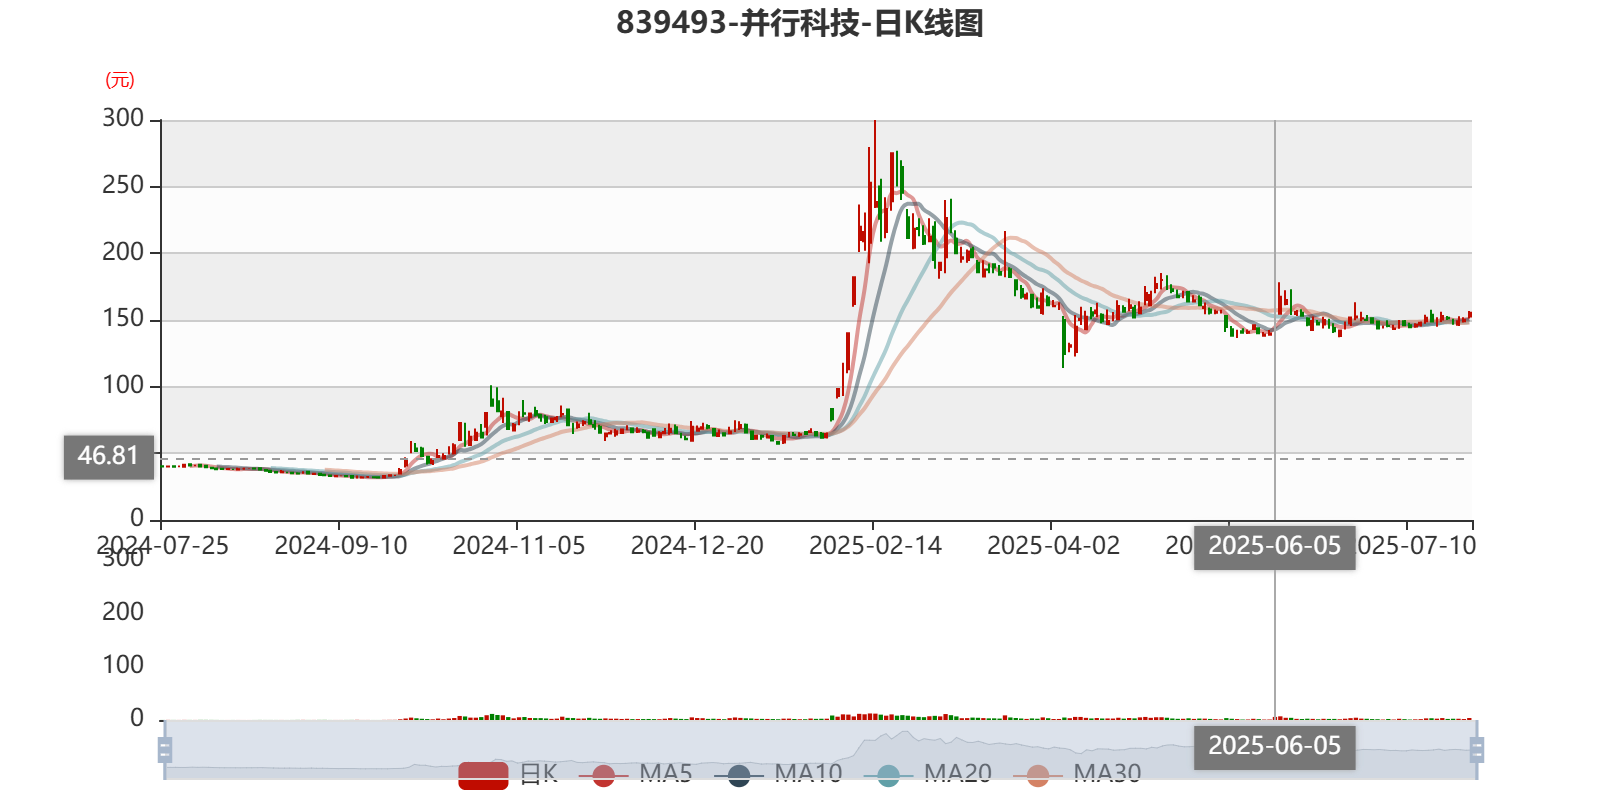Screen dimensions: 1600x800
Task: Grab the right data zoom slider handle
Action: pos(1477,750)
